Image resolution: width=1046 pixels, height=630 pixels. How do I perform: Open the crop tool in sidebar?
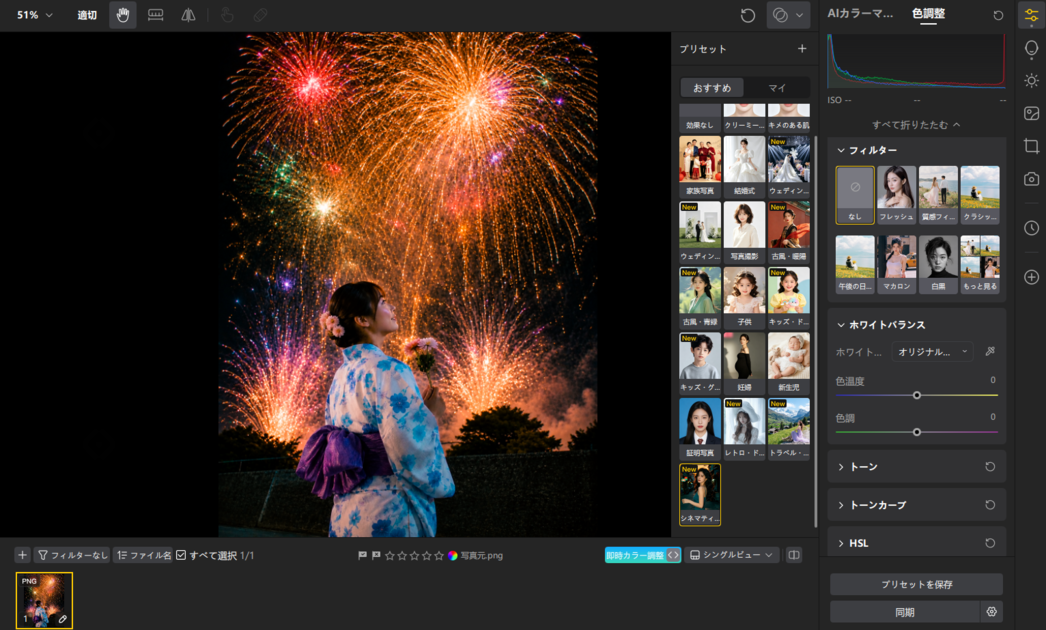[x=1031, y=146]
